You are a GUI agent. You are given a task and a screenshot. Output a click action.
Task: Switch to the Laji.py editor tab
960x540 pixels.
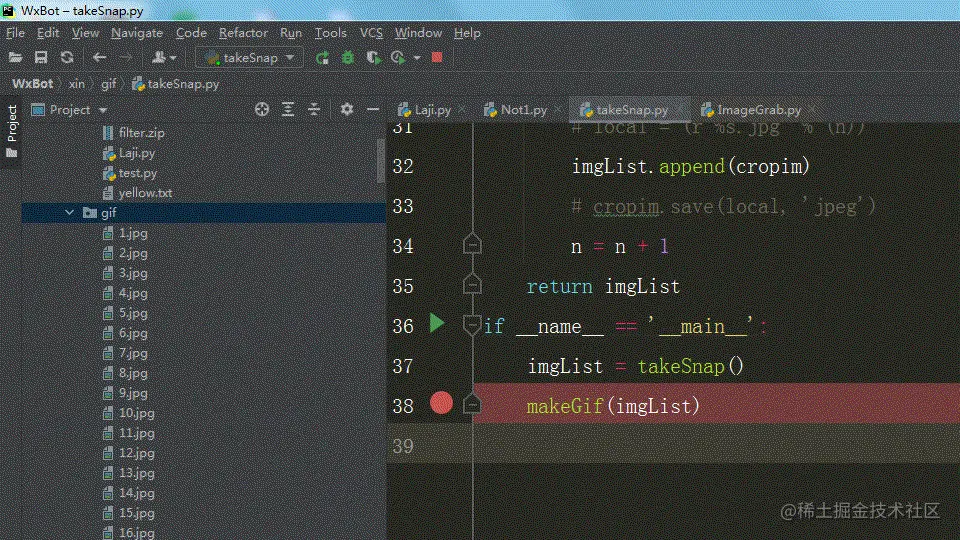[x=425, y=110]
